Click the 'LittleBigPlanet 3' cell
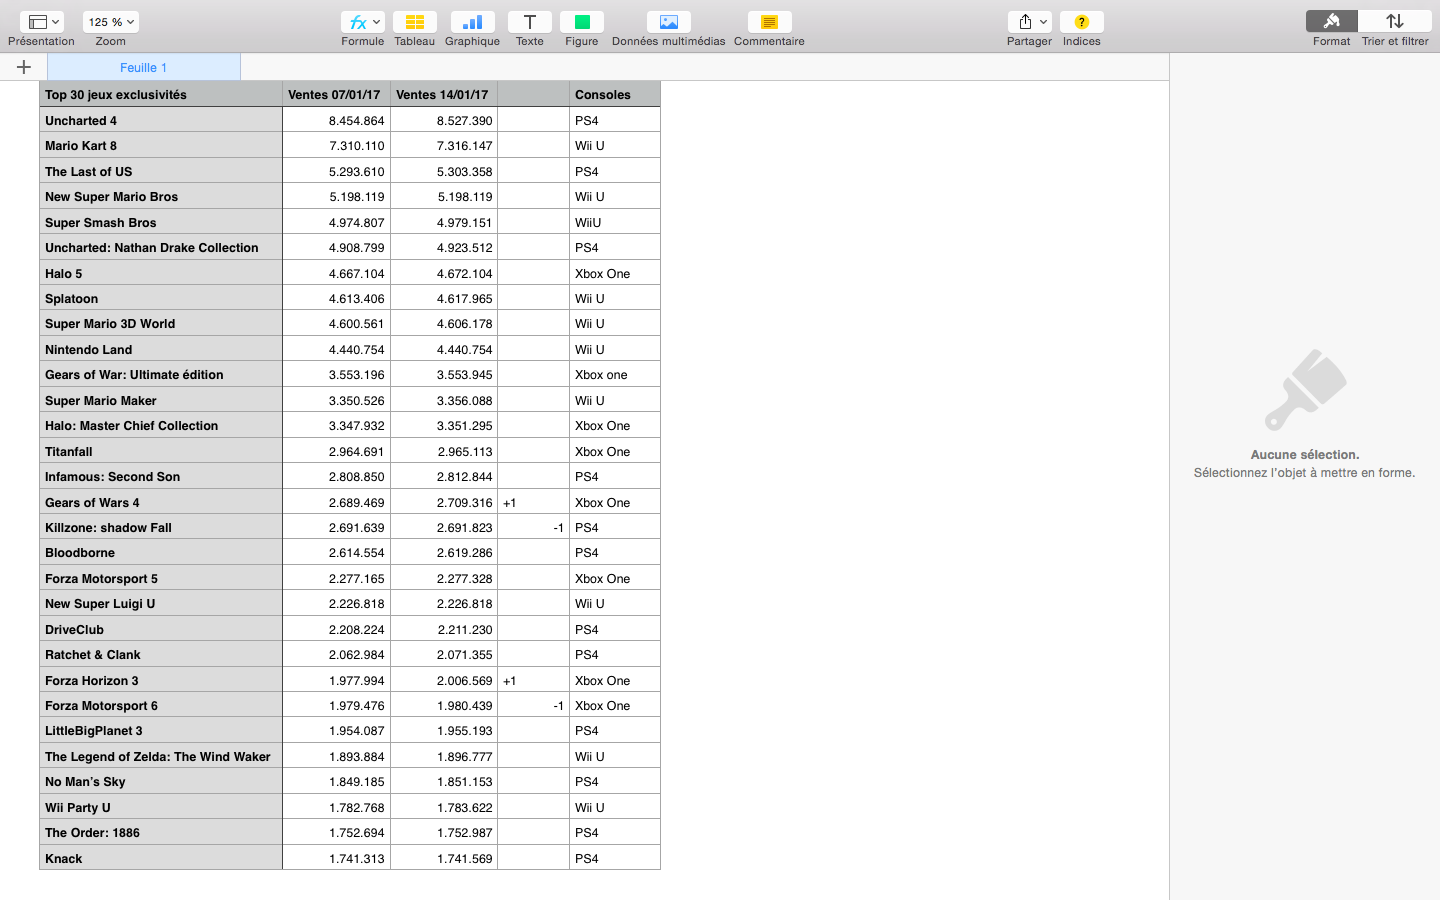 161,730
